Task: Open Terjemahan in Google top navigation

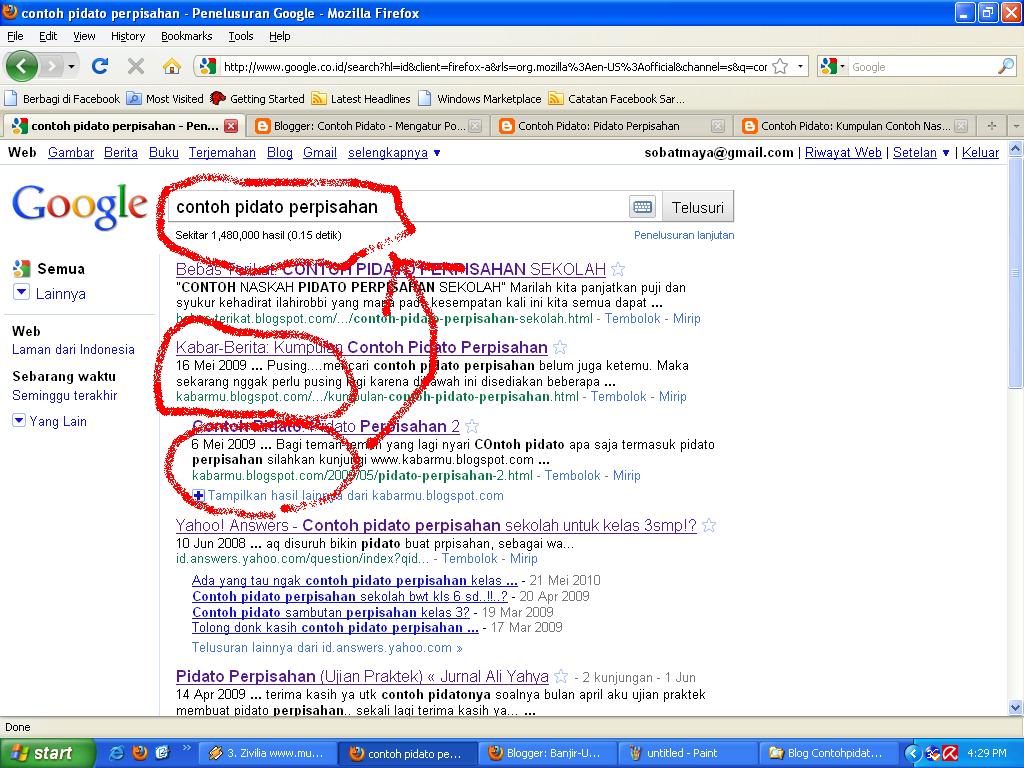Action: [222, 152]
